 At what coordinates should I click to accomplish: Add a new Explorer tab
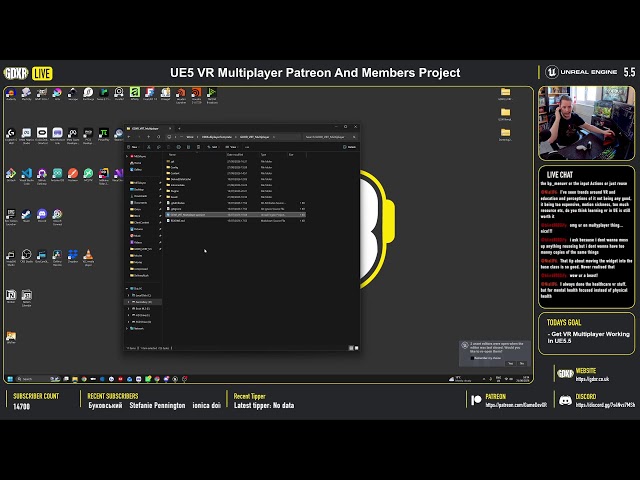click(179, 129)
